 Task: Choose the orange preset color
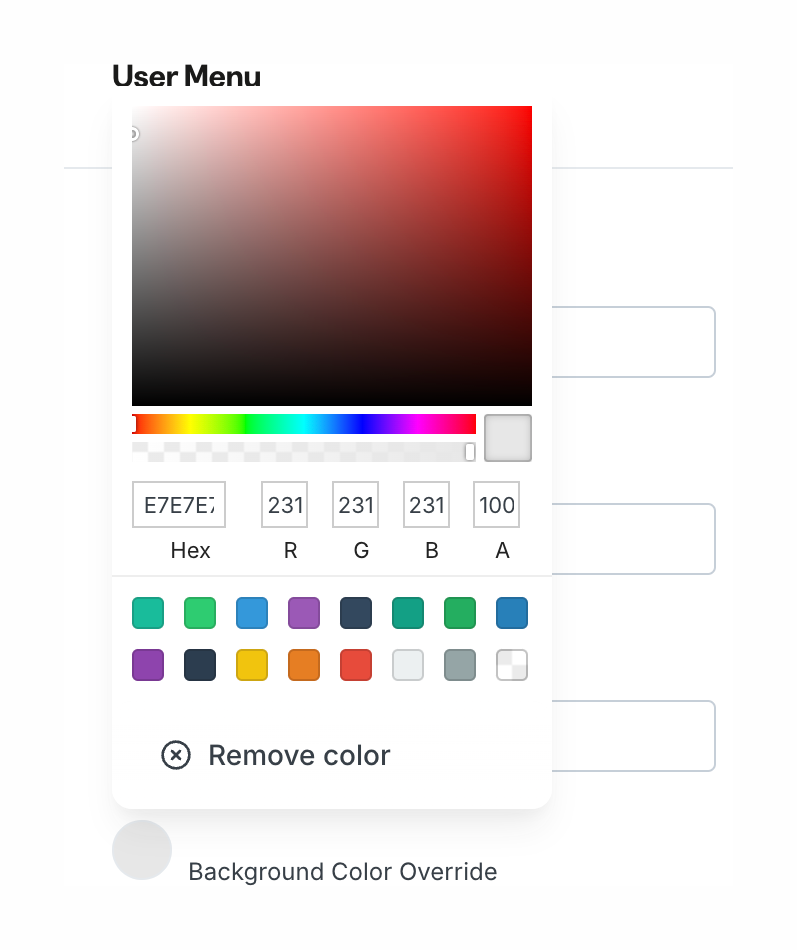point(304,665)
